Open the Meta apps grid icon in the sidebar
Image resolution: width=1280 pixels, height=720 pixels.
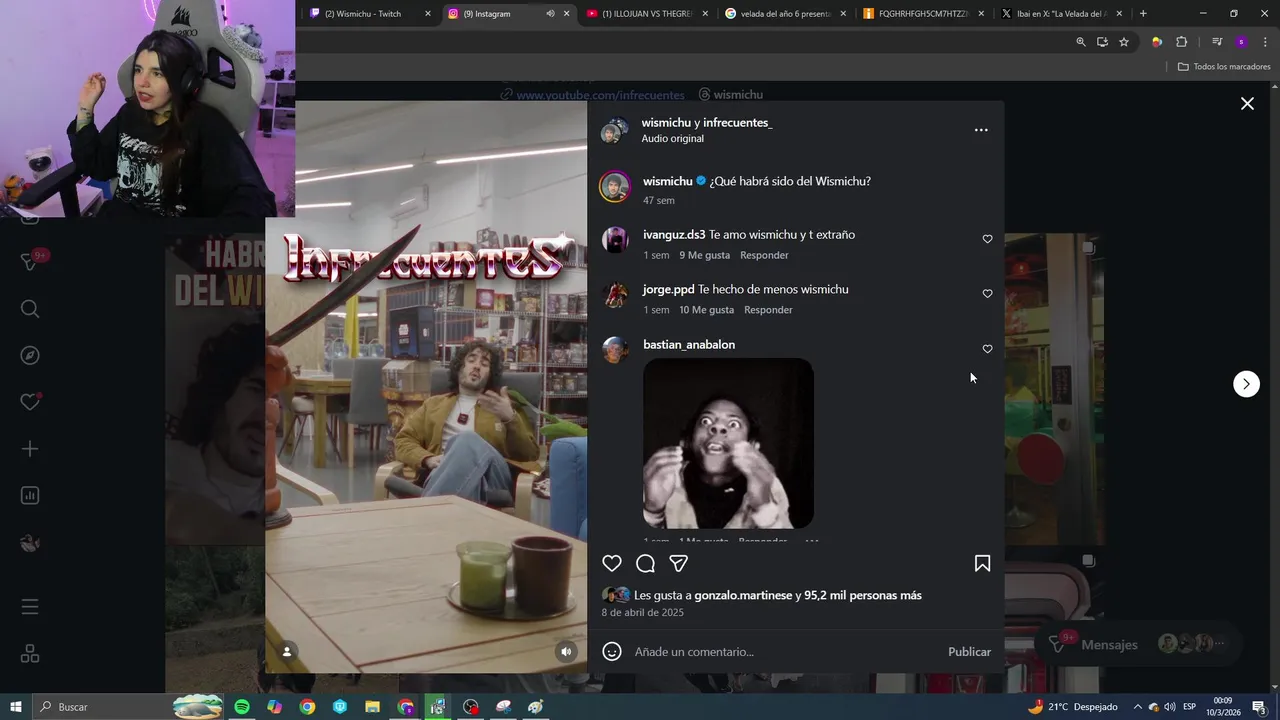pos(30,654)
